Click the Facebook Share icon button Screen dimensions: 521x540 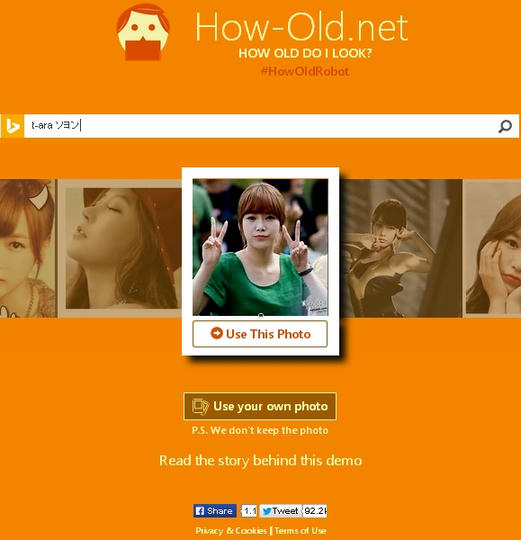215,511
